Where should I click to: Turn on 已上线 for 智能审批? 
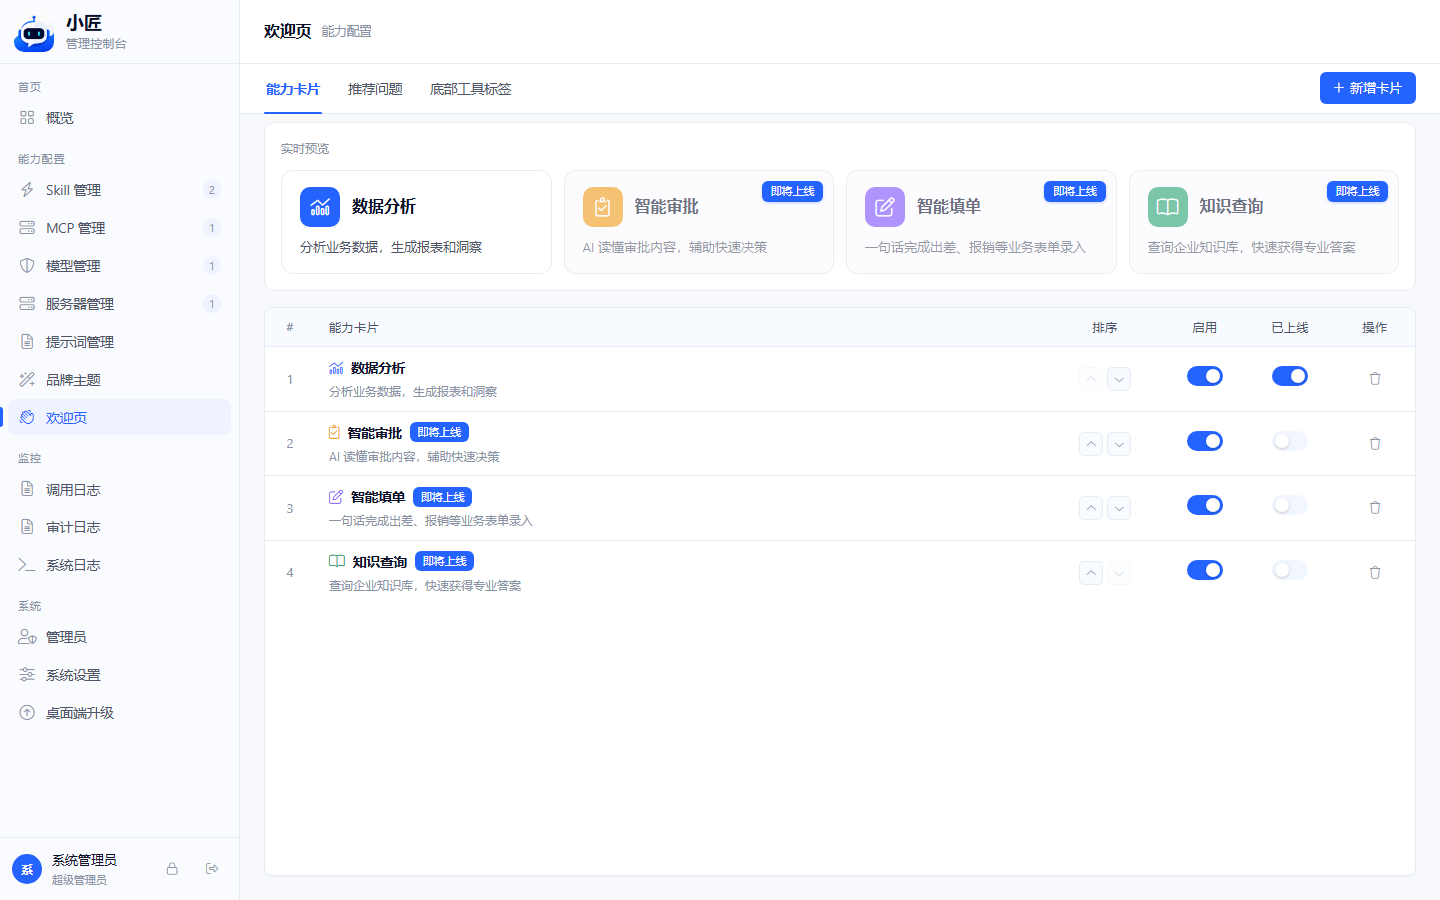[x=1290, y=441]
